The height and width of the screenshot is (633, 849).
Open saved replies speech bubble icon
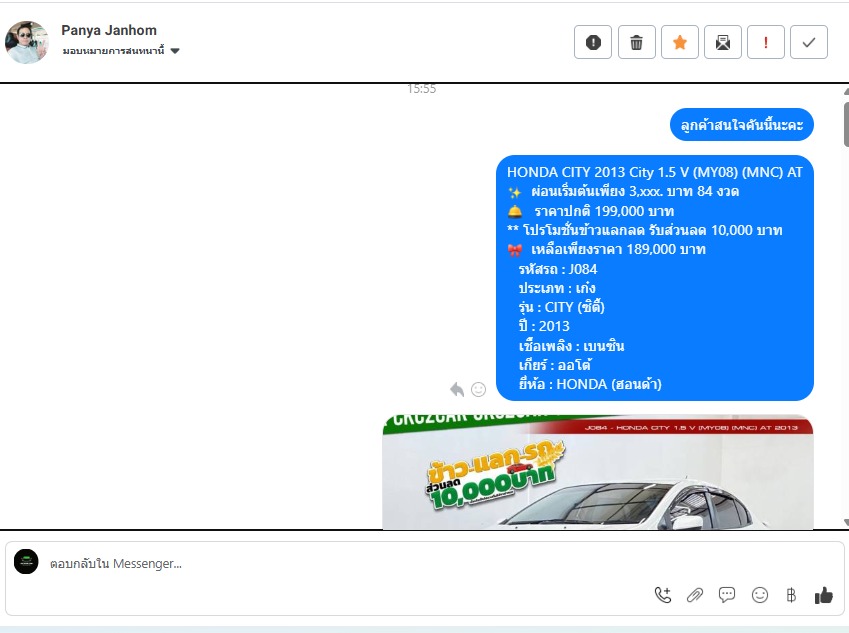(727, 595)
